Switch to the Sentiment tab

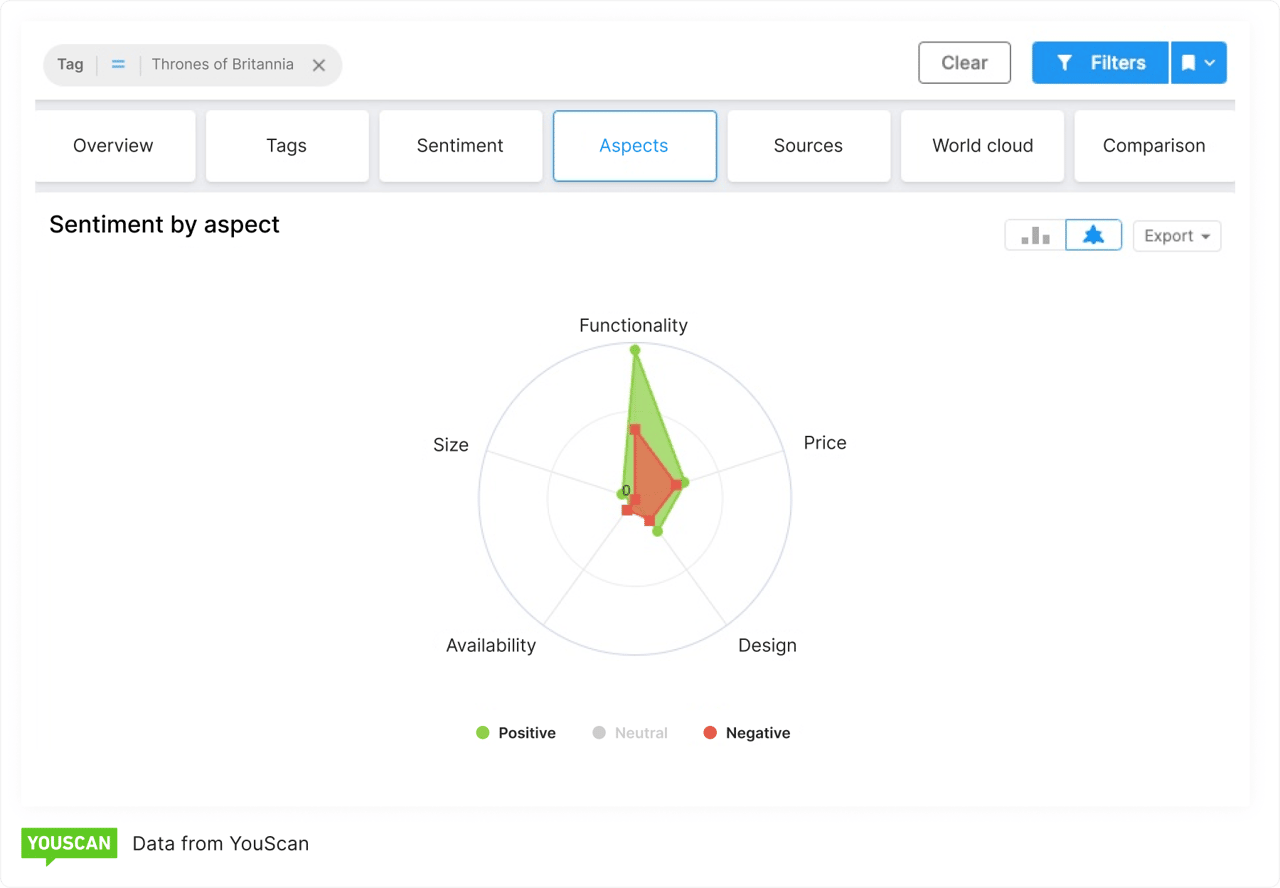point(460,146)
